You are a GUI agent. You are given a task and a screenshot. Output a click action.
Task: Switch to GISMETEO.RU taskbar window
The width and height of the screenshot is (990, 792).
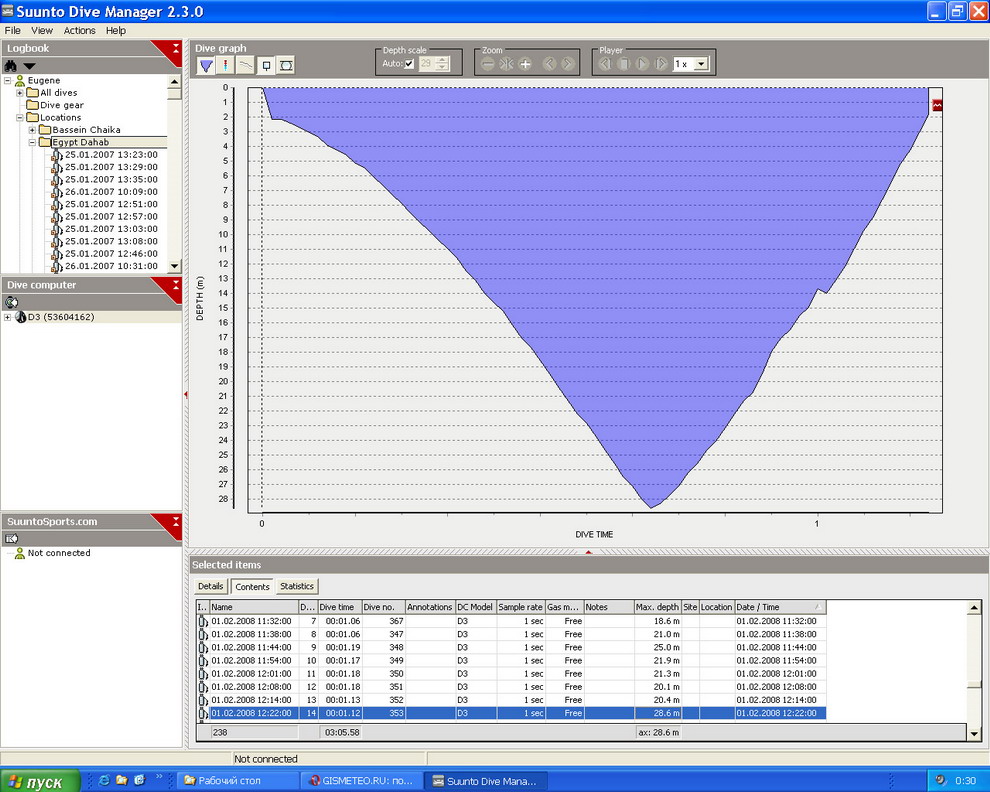[x=361, y=781]
